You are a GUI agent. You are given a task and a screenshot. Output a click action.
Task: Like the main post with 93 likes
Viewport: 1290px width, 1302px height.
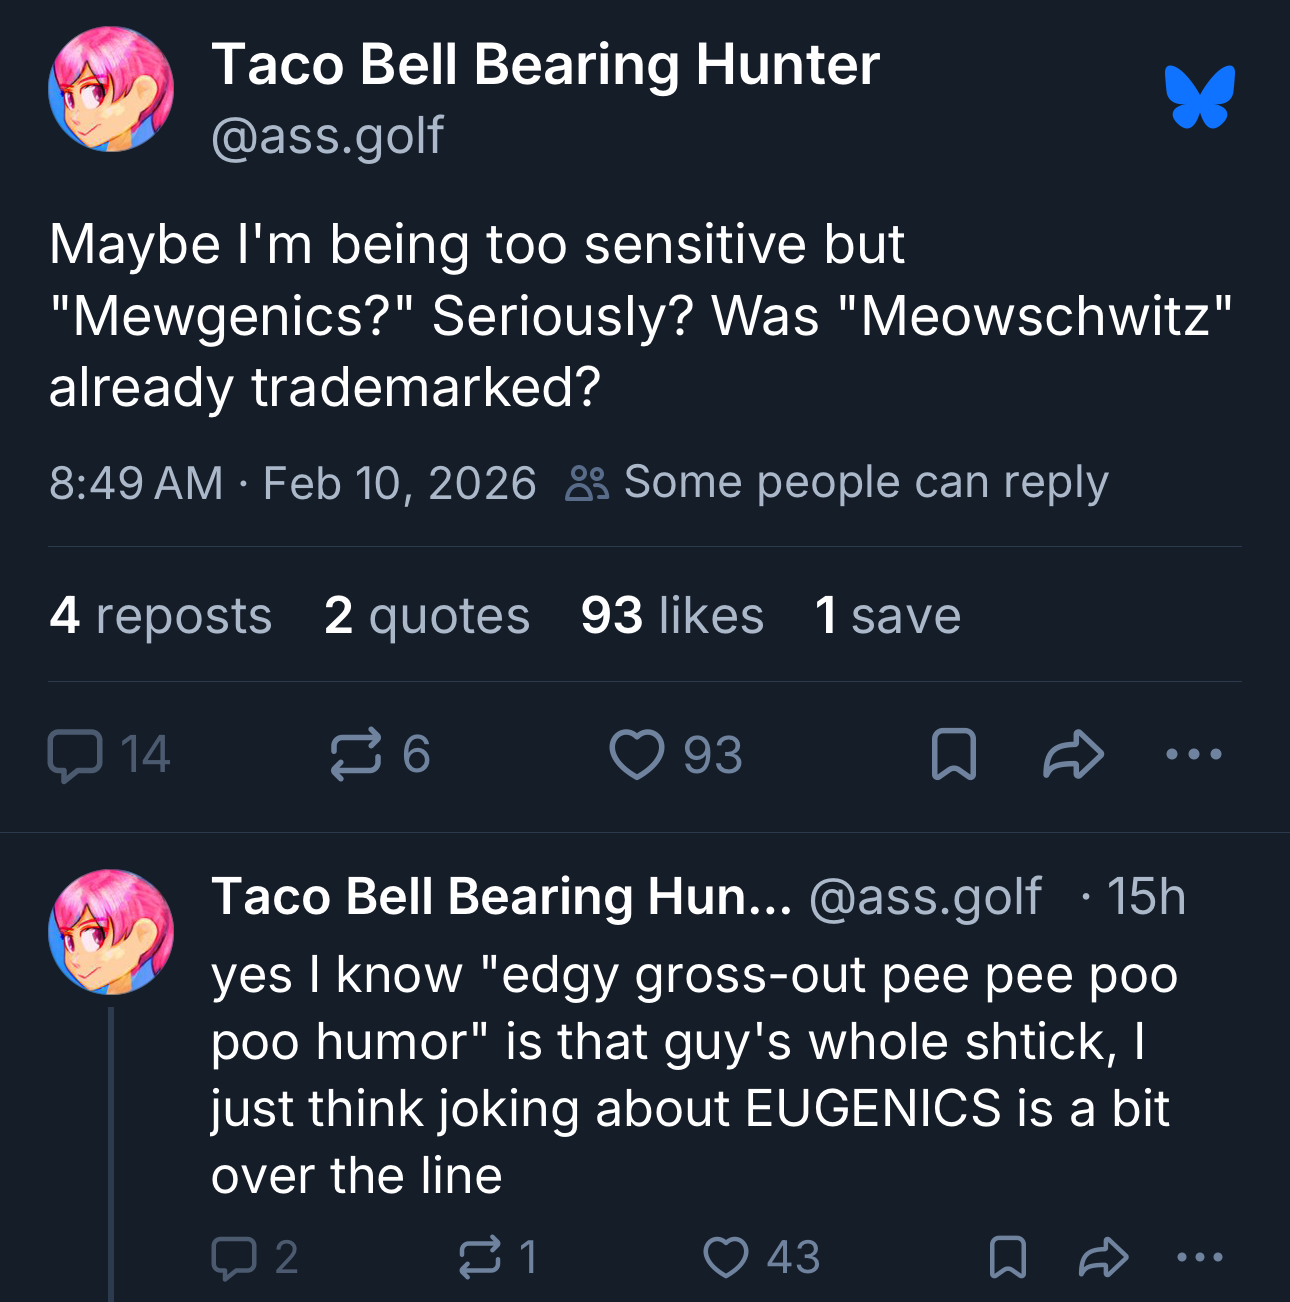[637, 754]
